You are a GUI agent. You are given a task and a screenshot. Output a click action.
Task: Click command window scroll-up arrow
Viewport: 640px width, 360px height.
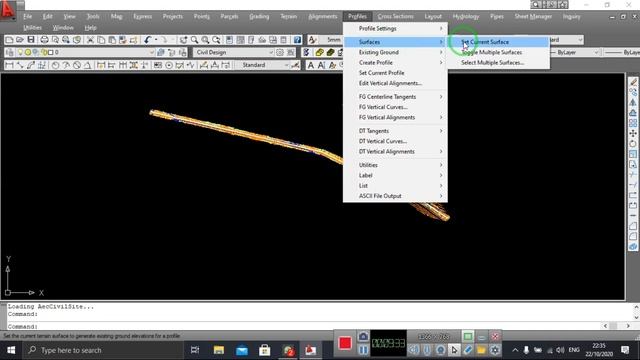pyautogui.click(x=636, y=307)
